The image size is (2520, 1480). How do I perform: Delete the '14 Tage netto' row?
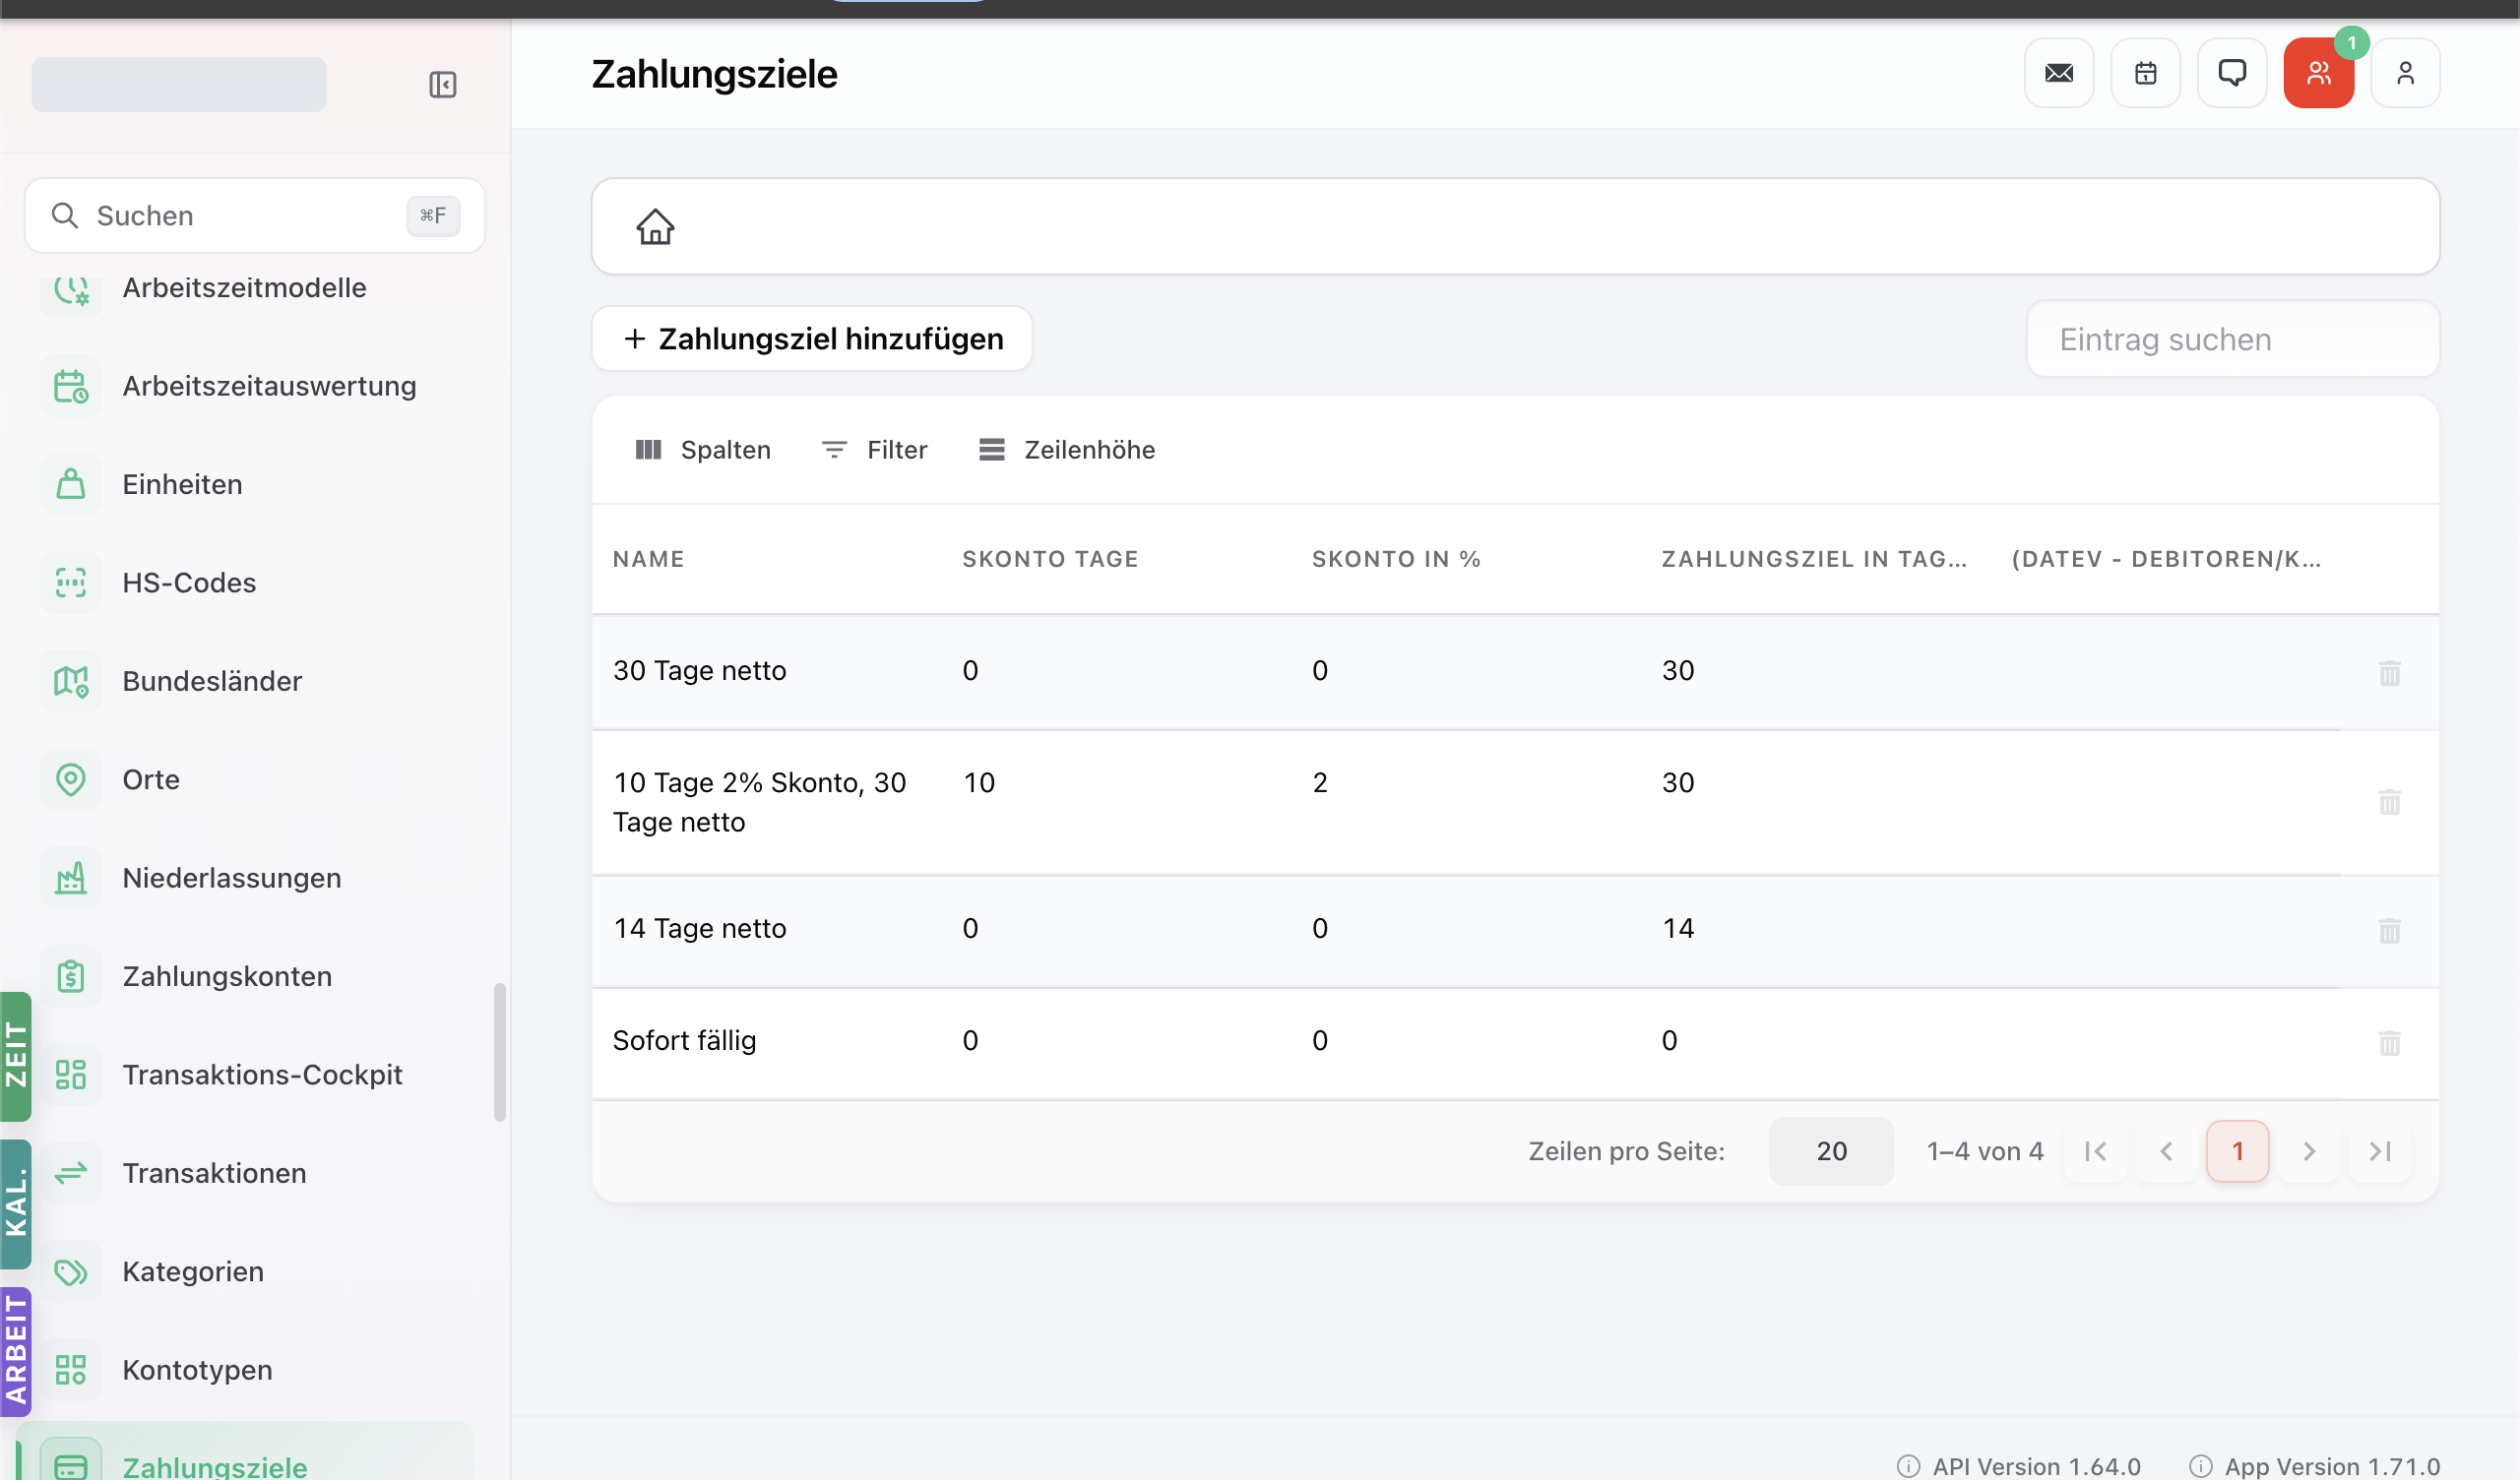(x=2390, y=931)
